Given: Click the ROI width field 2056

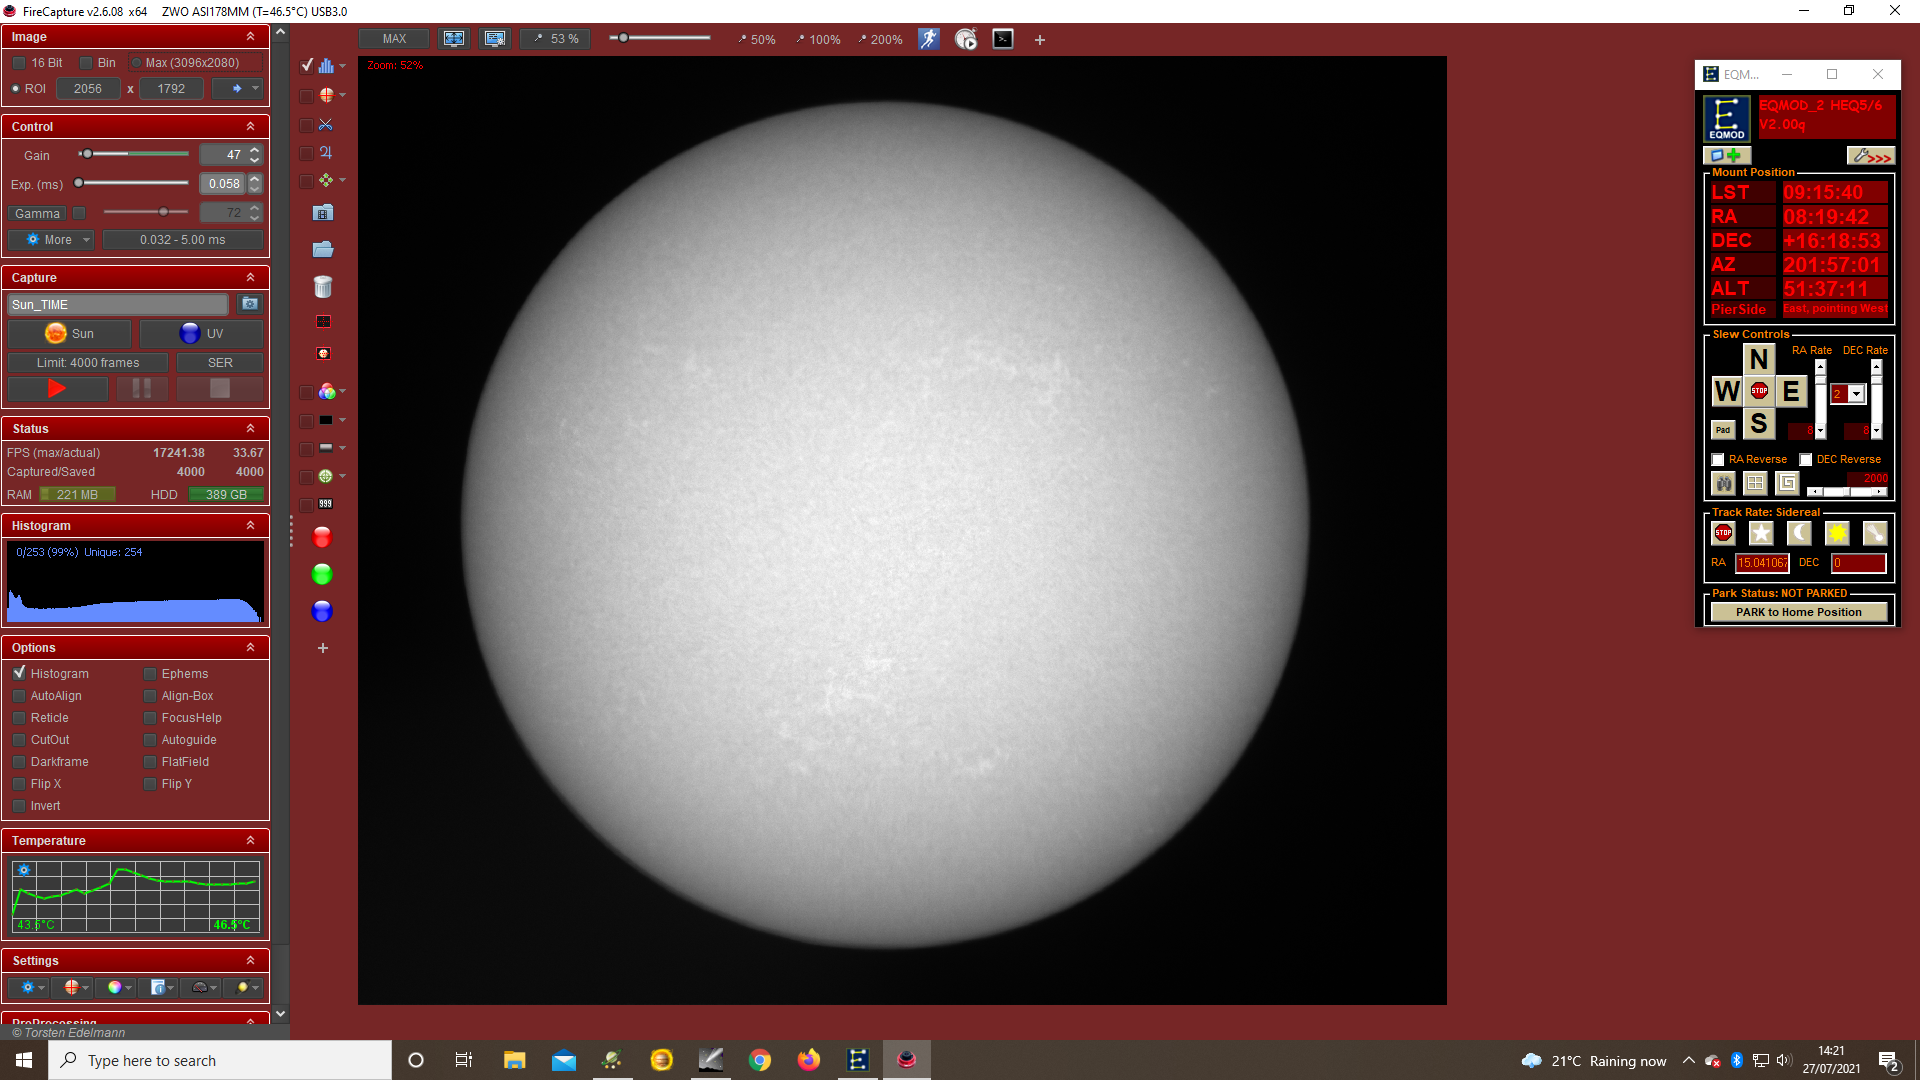Looking at the screenshot, I should coord(88,89).
